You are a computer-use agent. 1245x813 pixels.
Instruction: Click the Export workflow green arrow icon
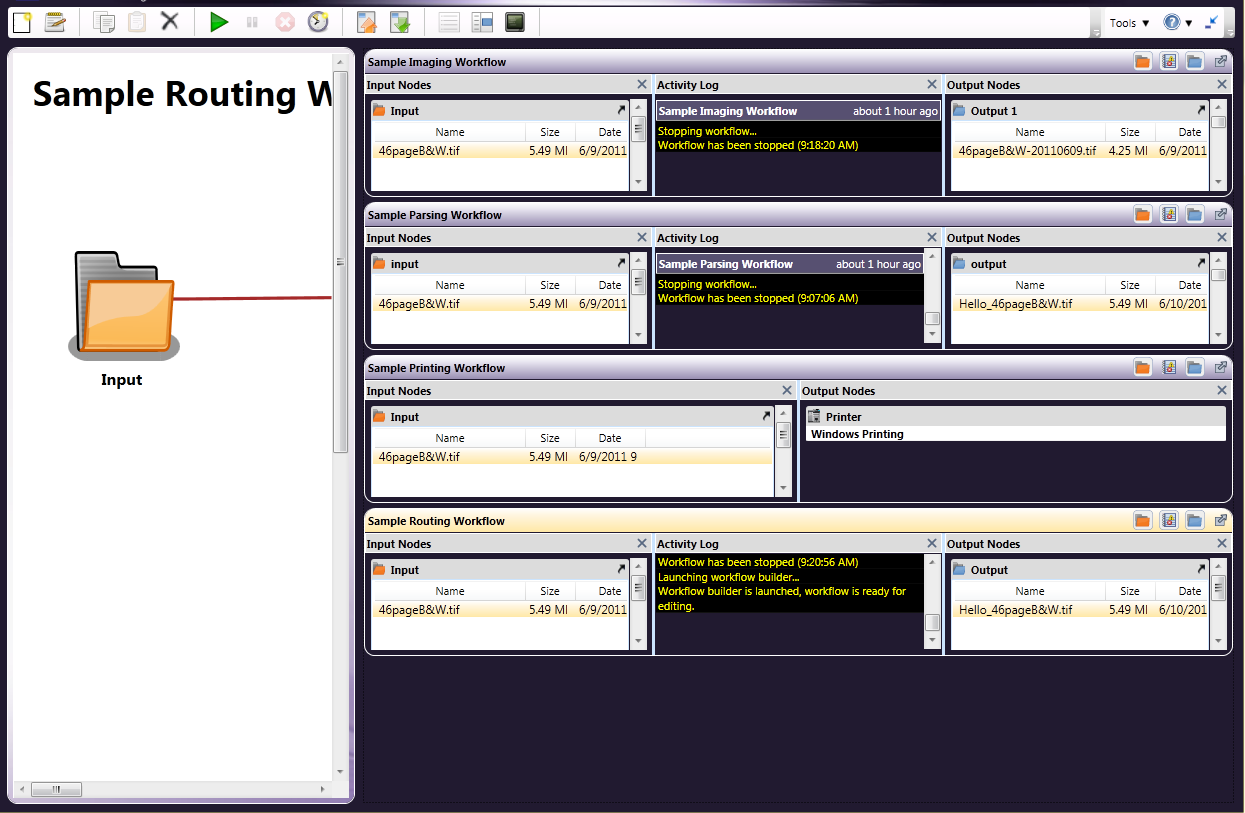tap(399, 21)
